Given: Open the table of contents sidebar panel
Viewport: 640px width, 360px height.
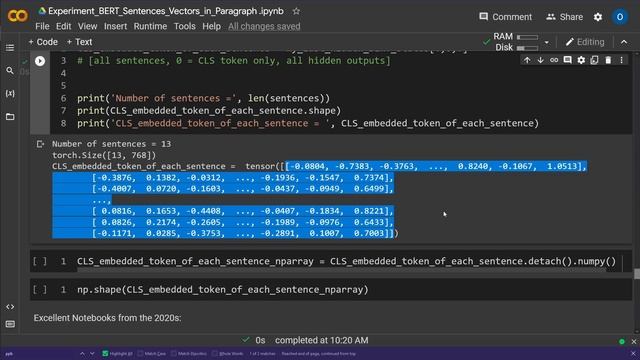Looking at the screenshot, I should click(10, 48).
